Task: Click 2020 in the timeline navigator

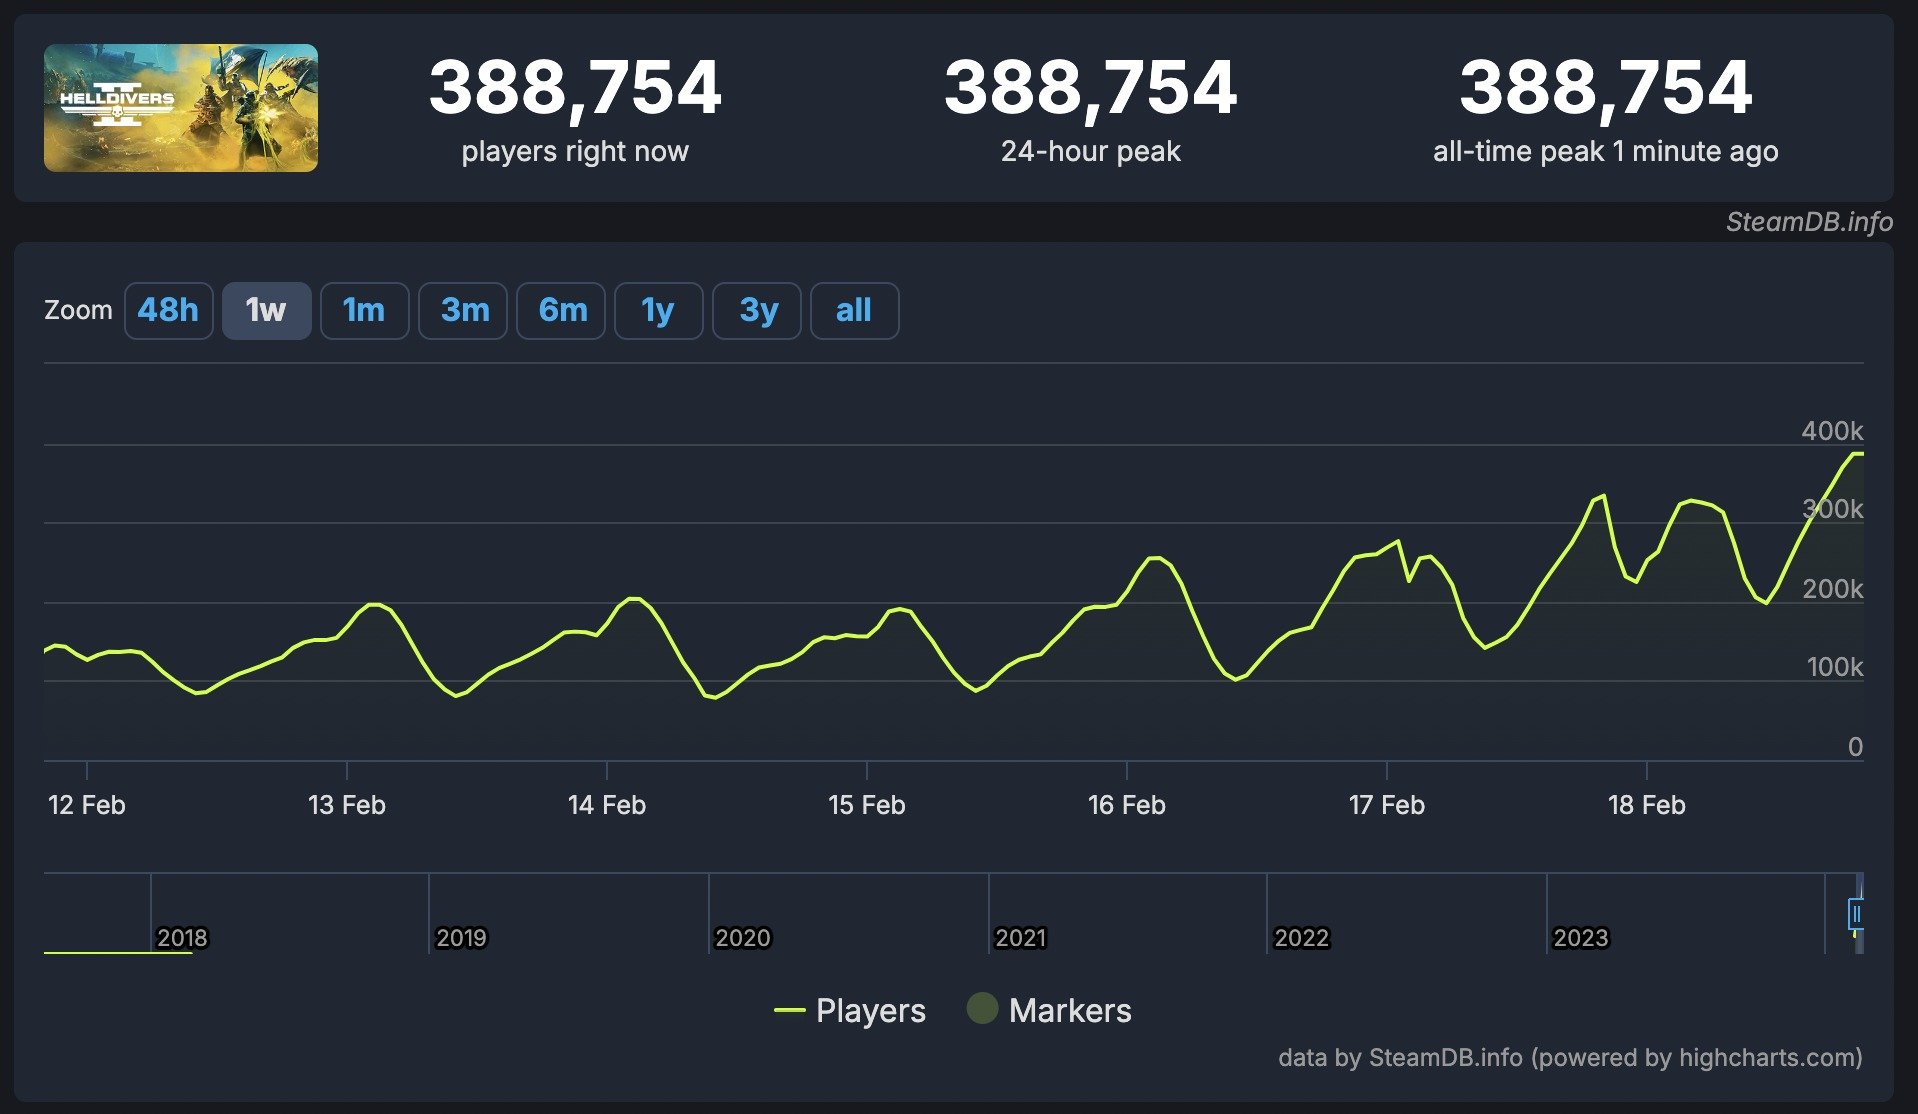Action: point(742,937)
